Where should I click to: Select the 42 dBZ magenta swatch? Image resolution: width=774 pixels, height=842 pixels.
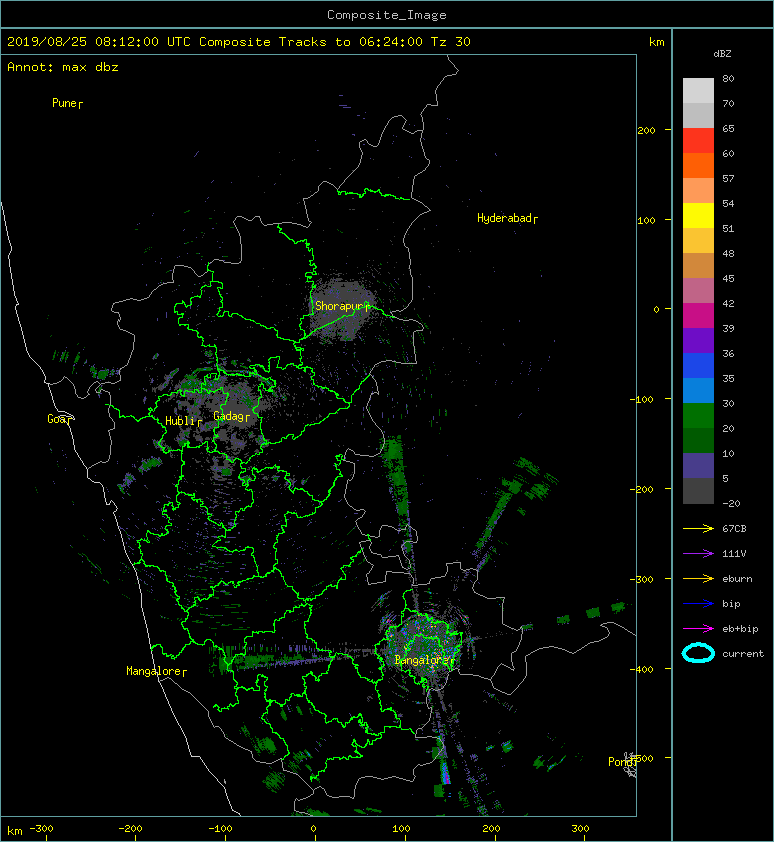click(x=698, y=315)
